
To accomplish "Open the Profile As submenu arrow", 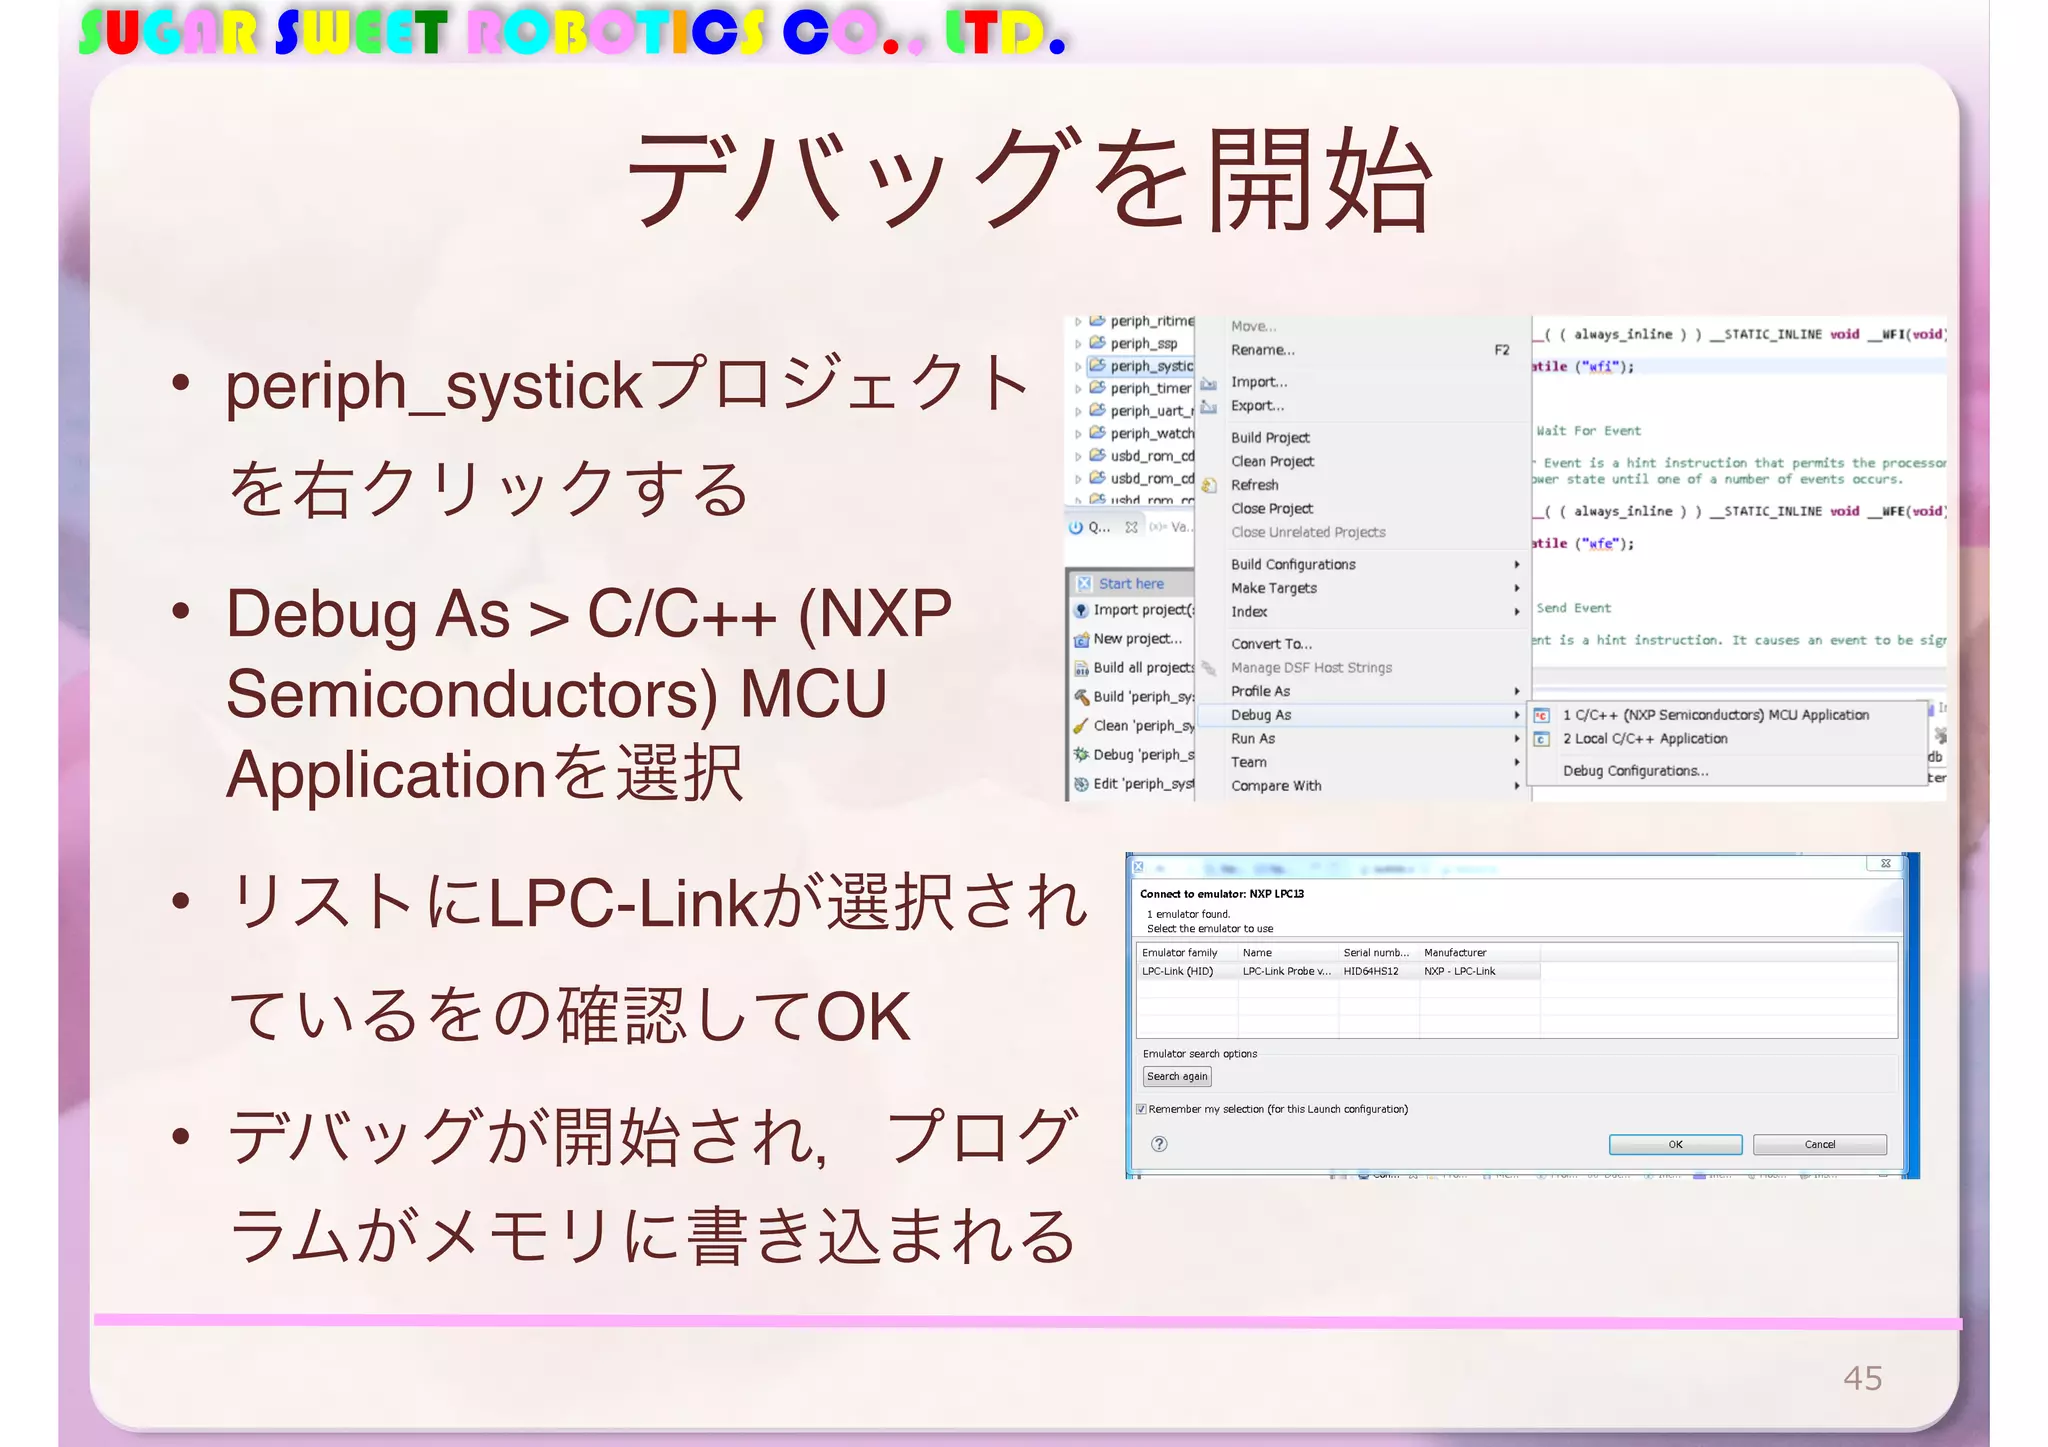I will click(1517, 691).
